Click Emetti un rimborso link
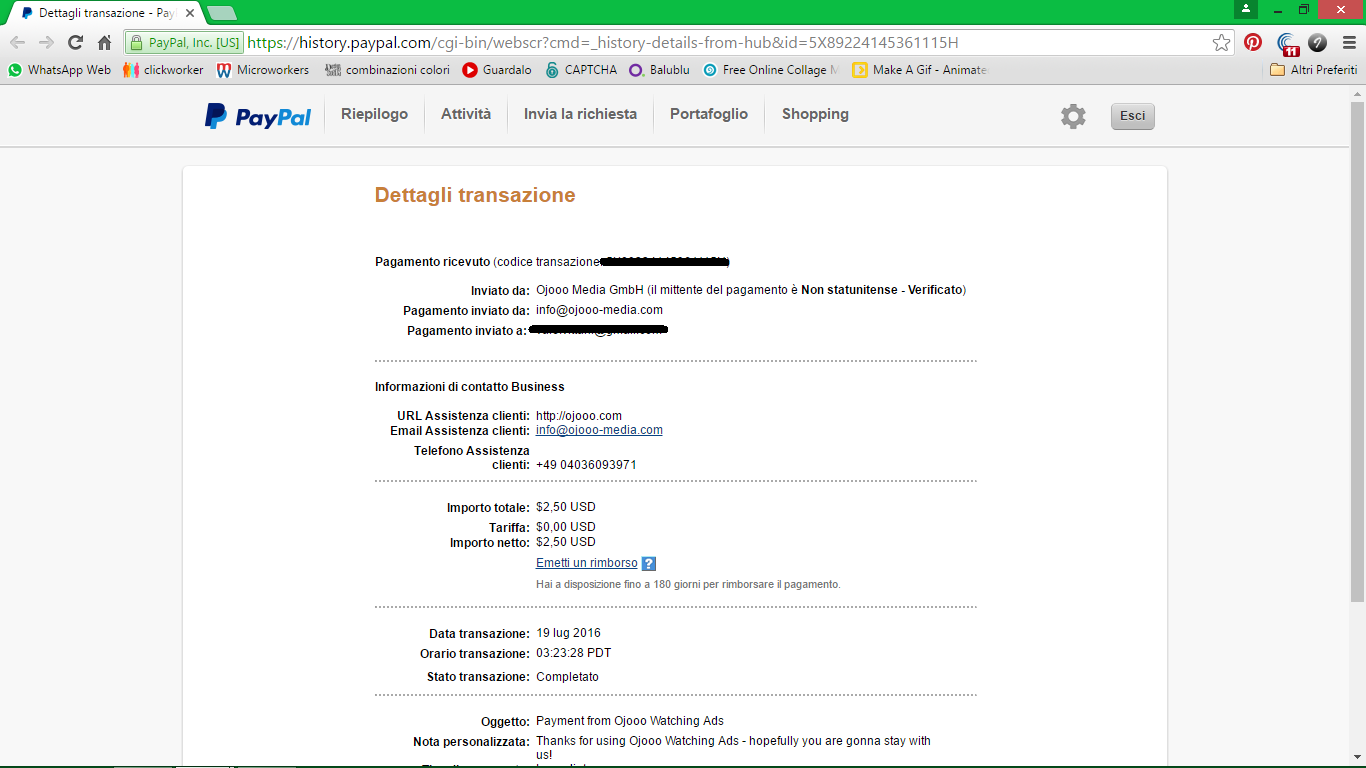The width and height of the screenshot is (1366, 768). pos(586,563)
